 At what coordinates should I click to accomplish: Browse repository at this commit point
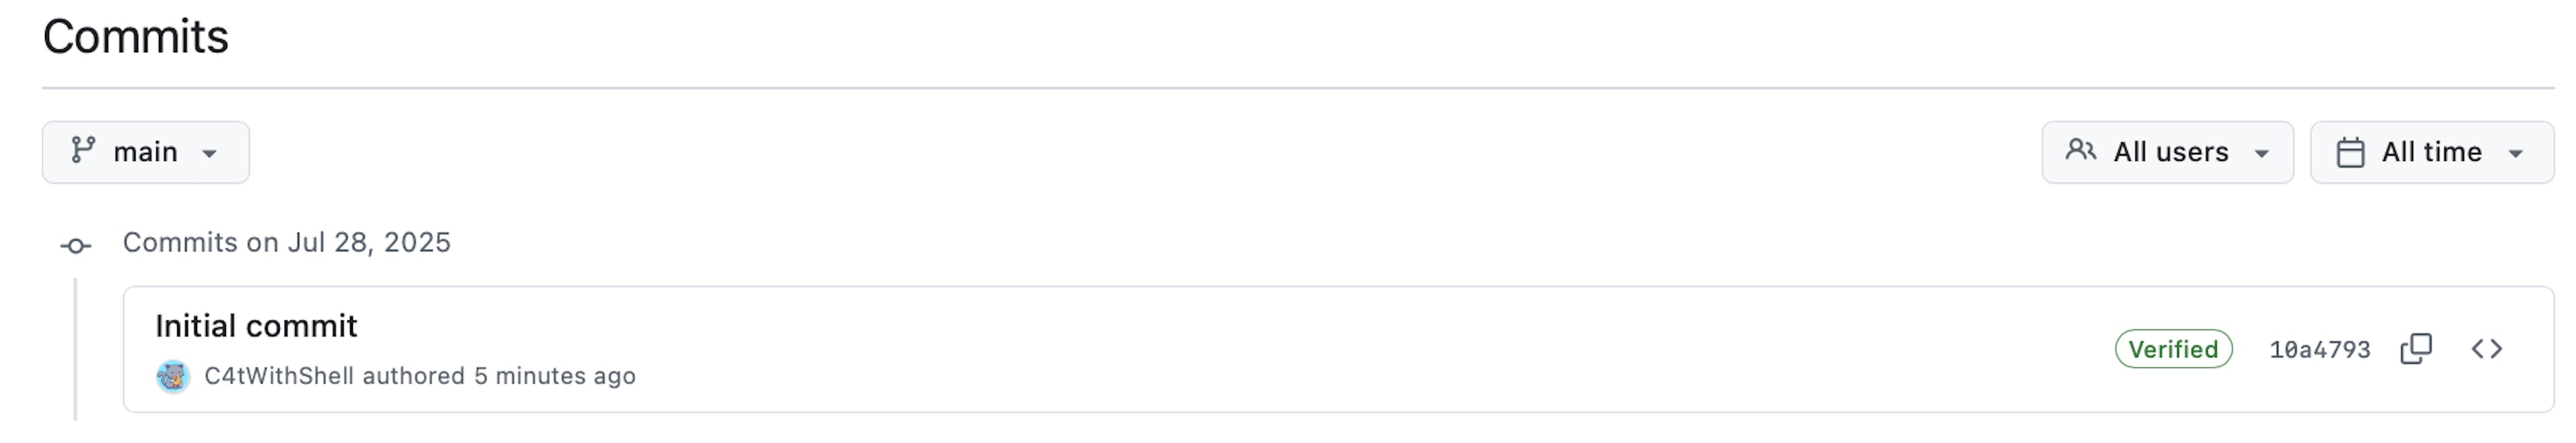pos(2487,349)
